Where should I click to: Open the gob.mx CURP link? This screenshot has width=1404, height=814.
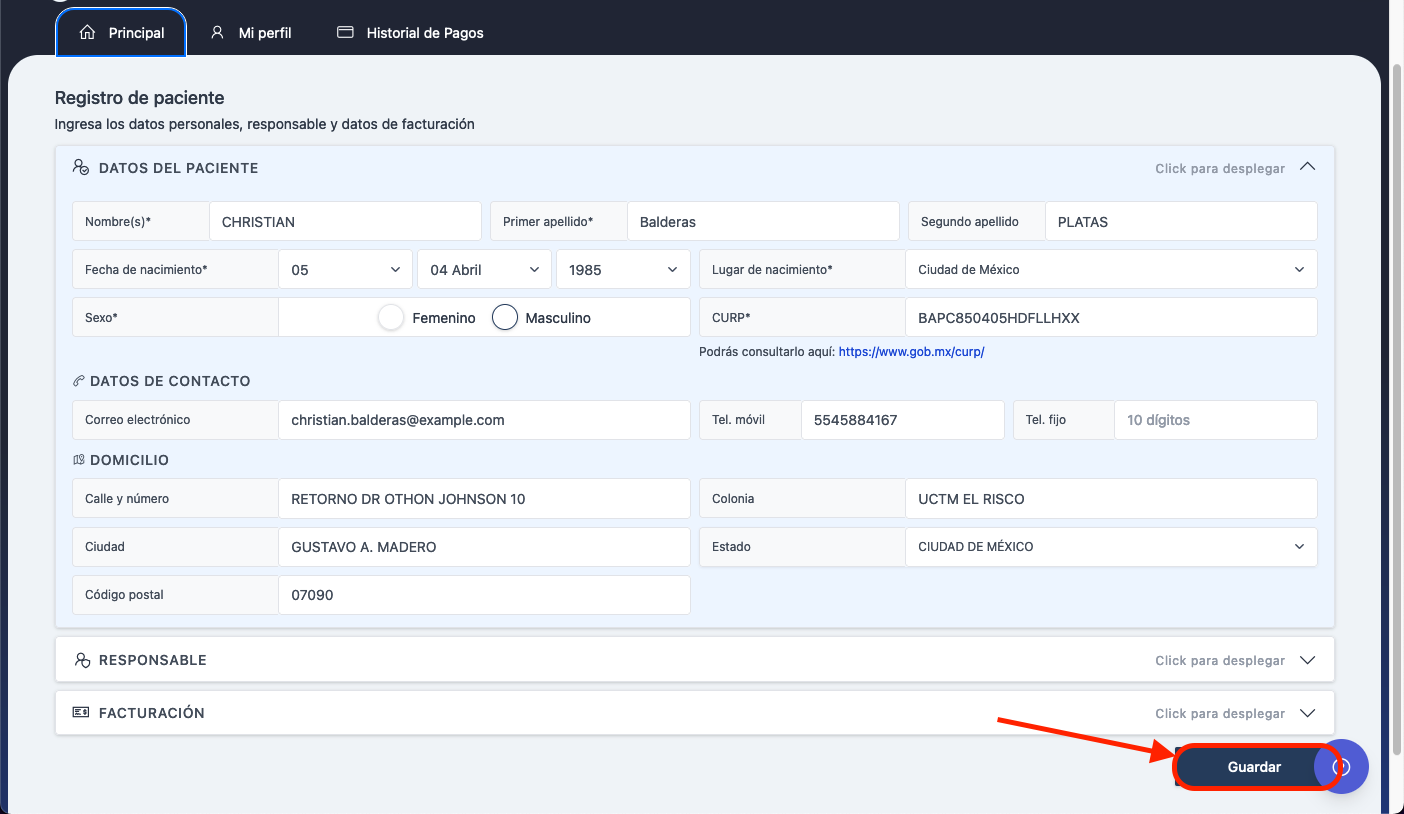coord(911,352)
